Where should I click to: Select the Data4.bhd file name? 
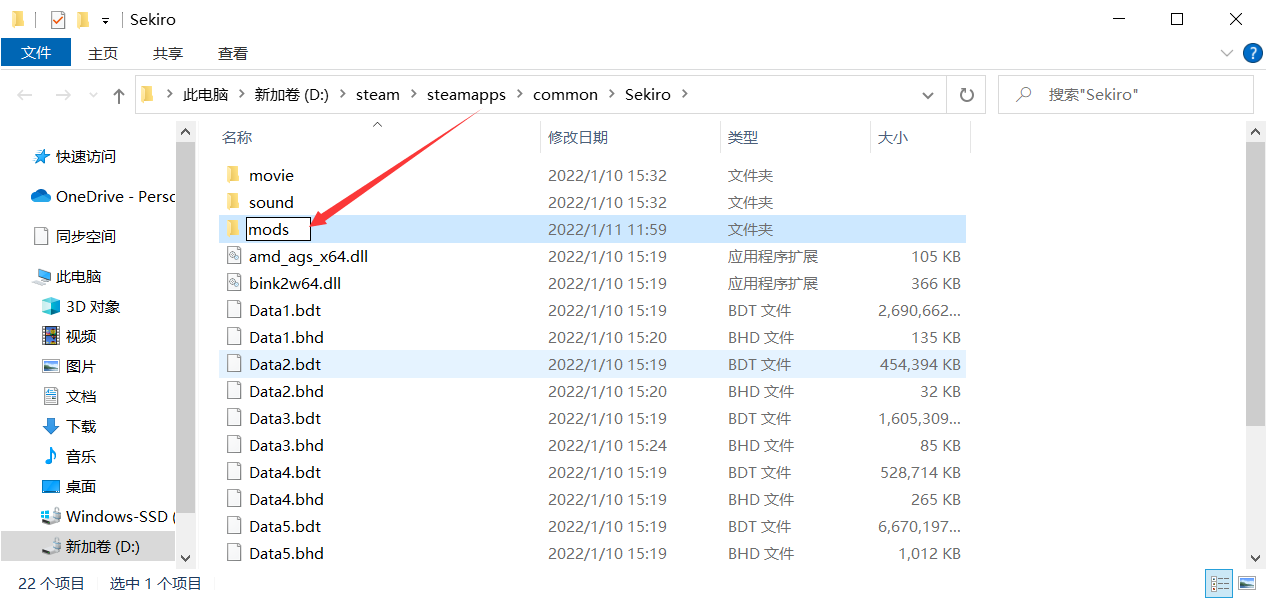click(x=286, y=499)
